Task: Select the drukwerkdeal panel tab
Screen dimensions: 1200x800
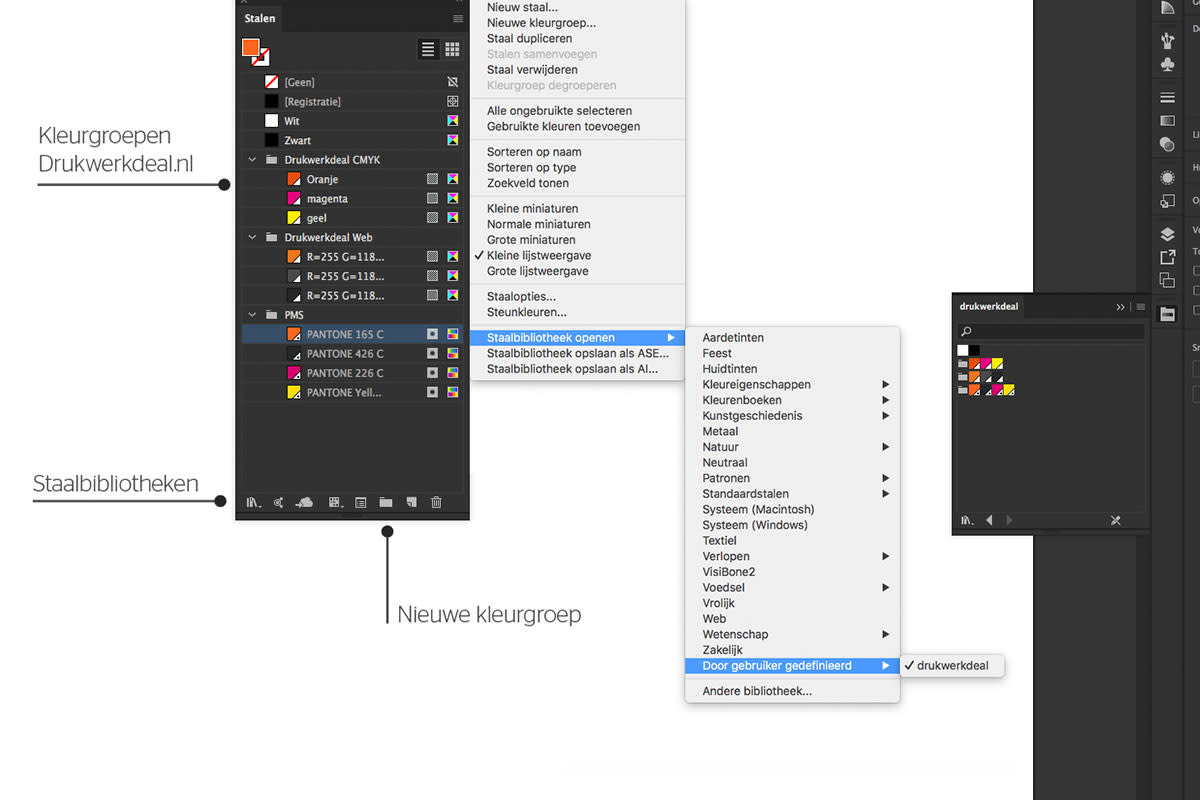Action: 989,307
